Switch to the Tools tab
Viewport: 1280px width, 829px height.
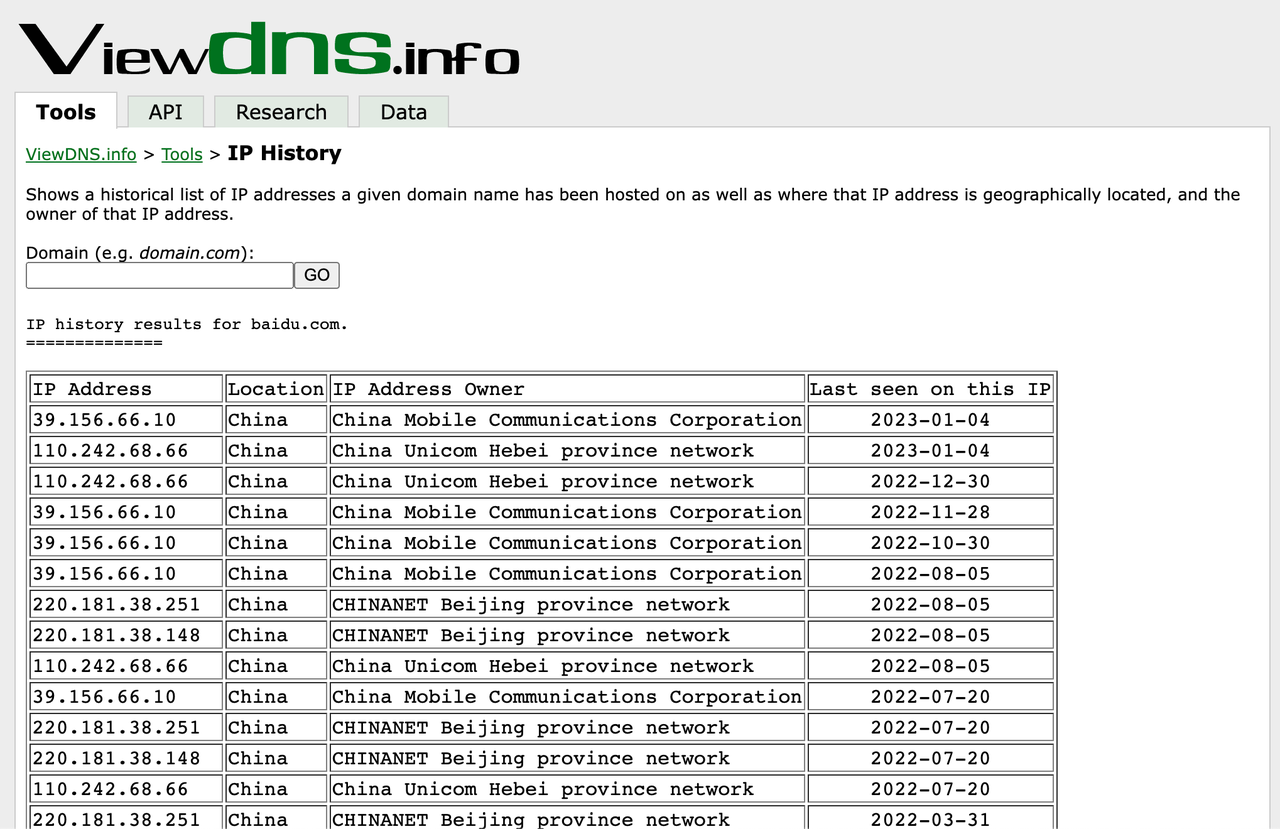[x=66, y=111]
